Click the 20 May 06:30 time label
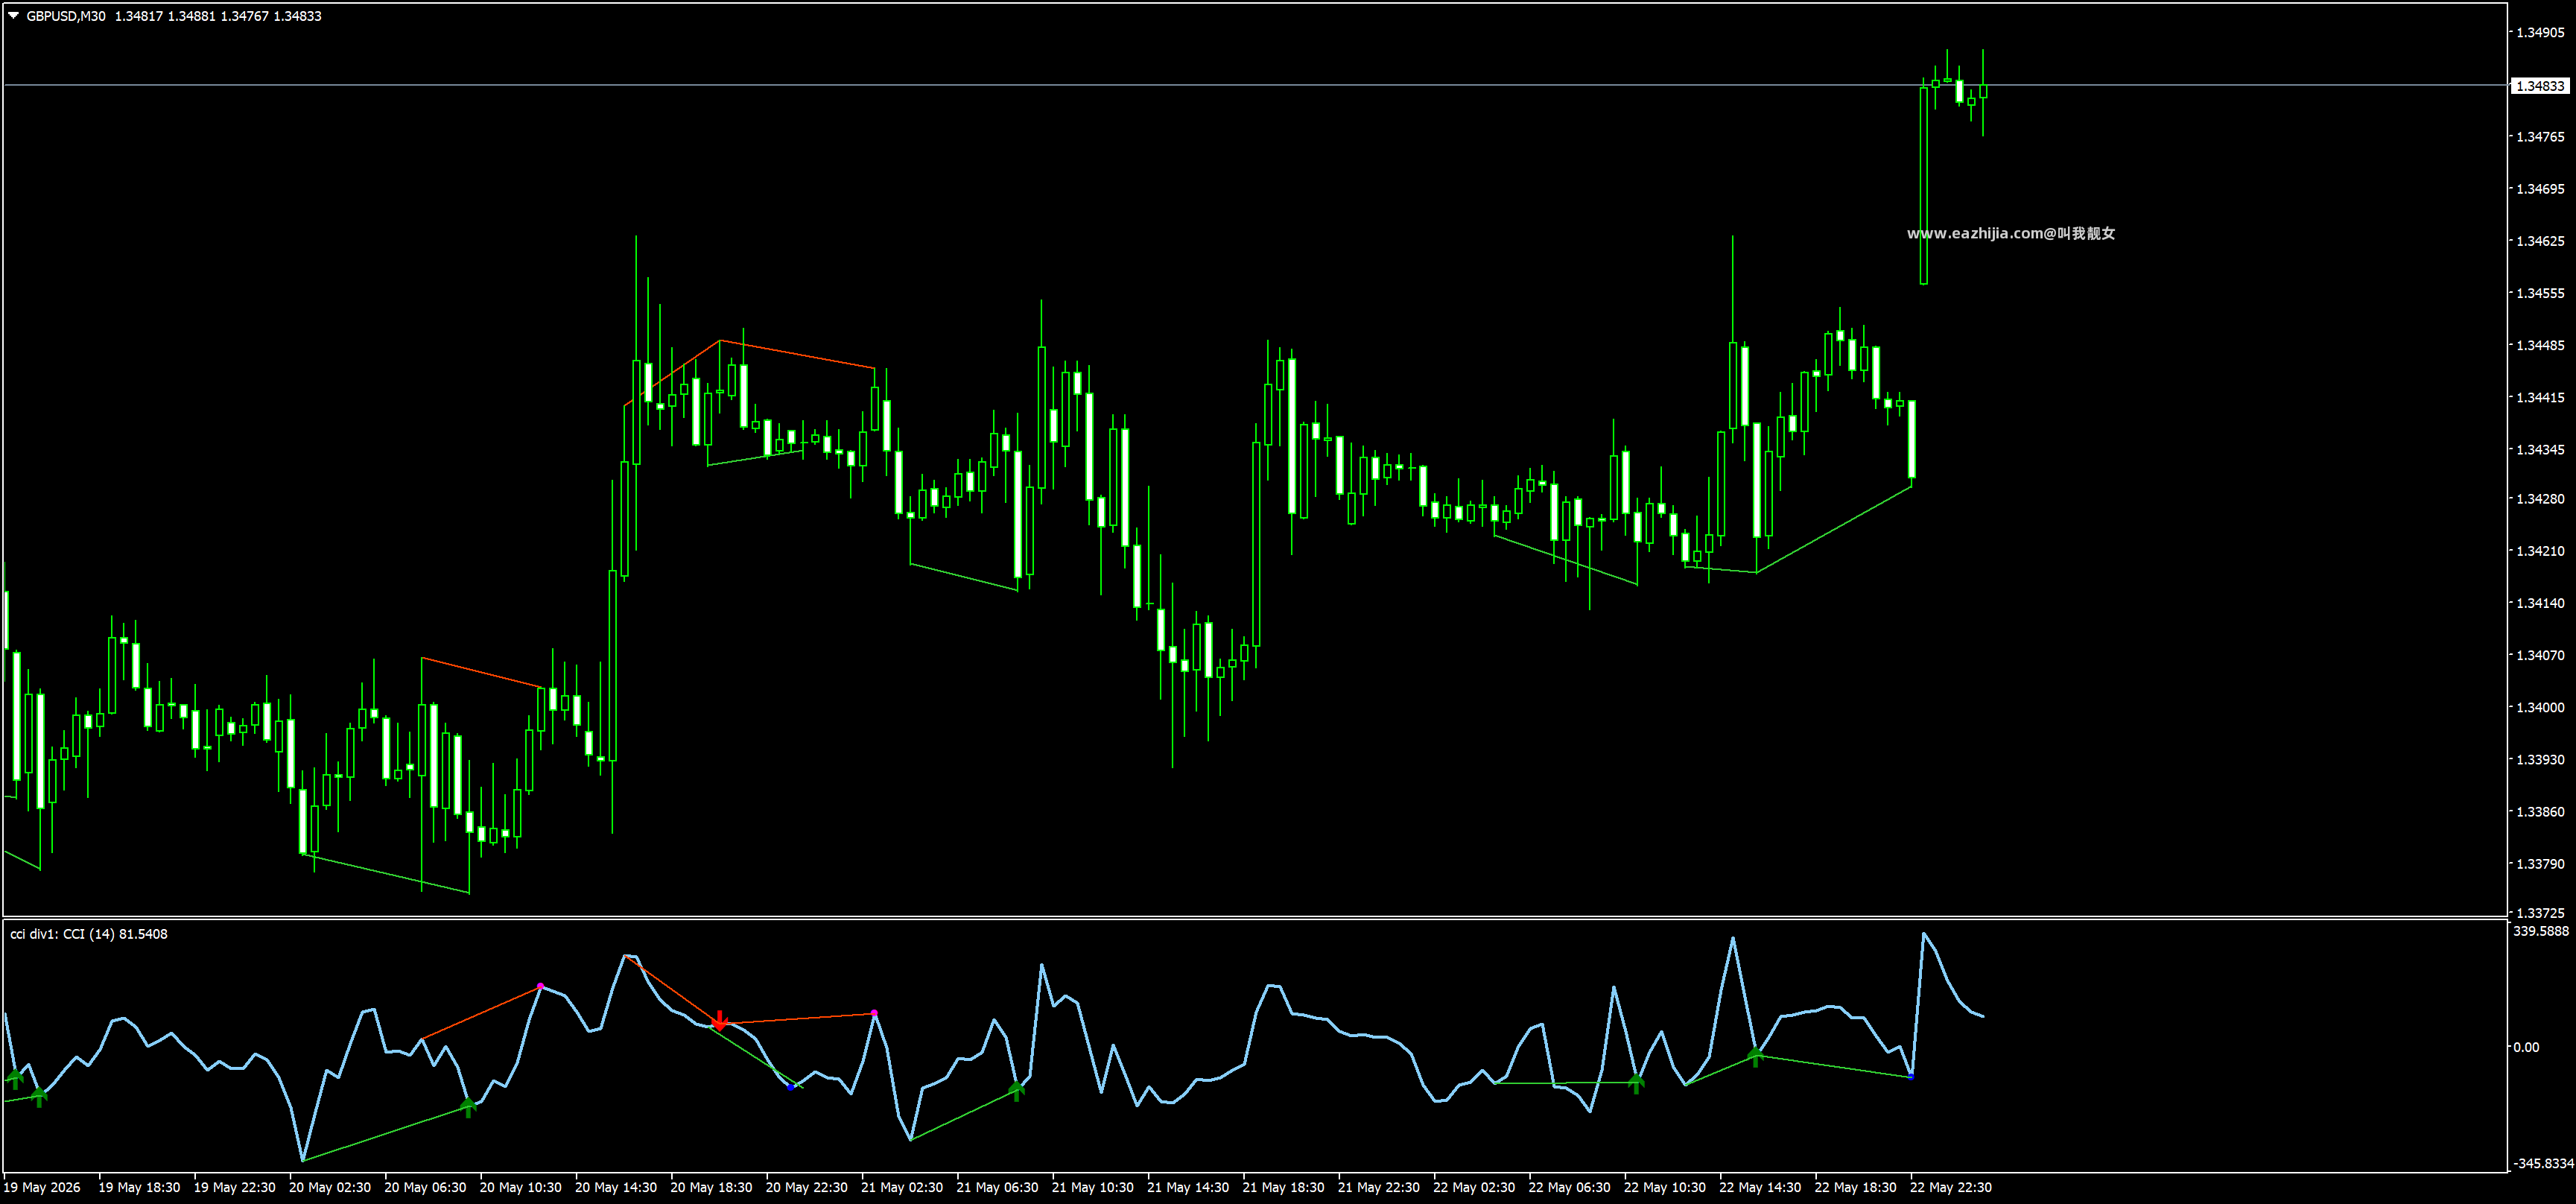 [x=425, y=1187]
